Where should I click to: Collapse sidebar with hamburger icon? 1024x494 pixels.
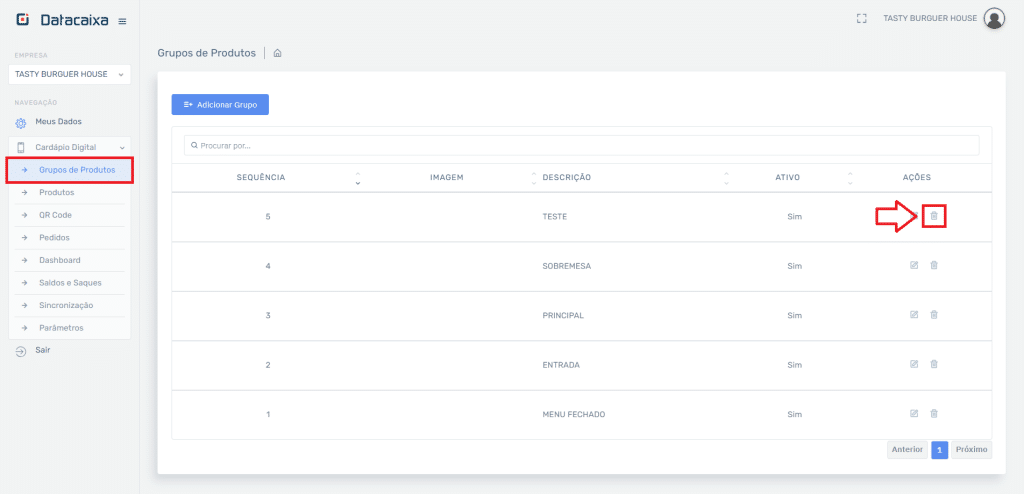click(x=122, y=21)
